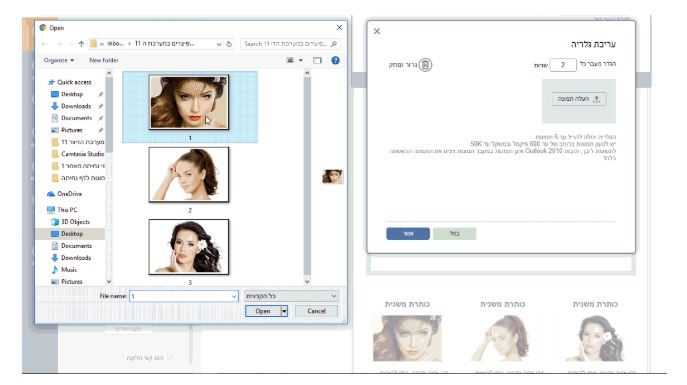
Task: Toggle the preview pane icon
Action: tap(317, 60)
